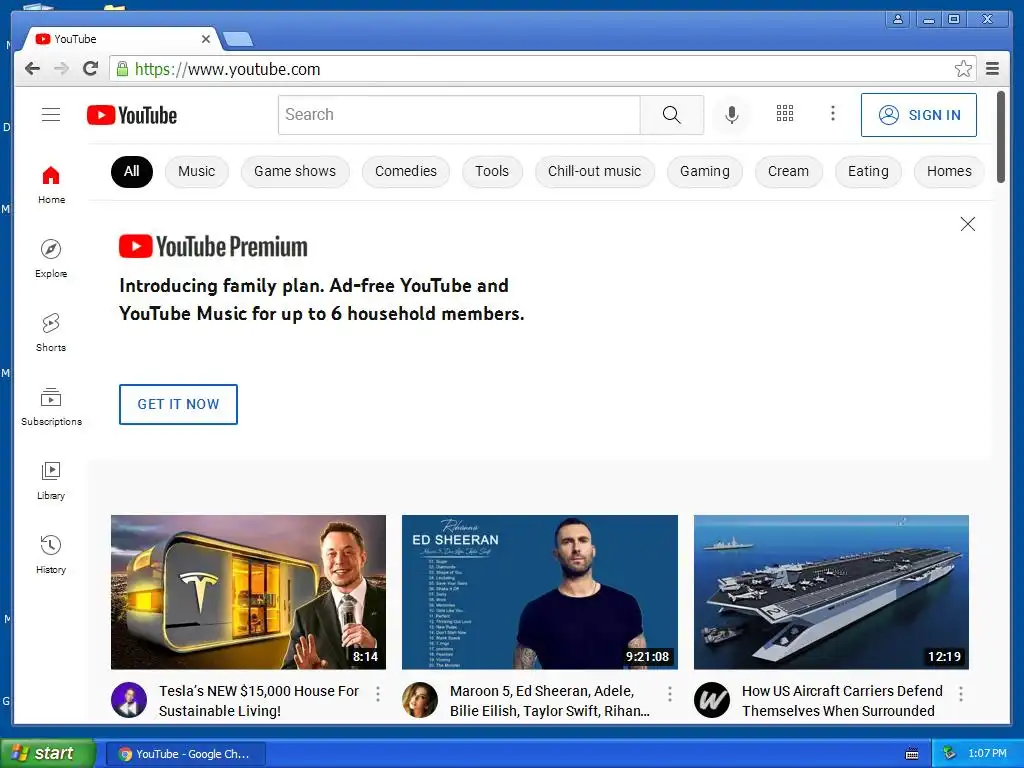Open Library in the sidebar
This screenshot has width=1024, height=768.
[x=51, y=481]
